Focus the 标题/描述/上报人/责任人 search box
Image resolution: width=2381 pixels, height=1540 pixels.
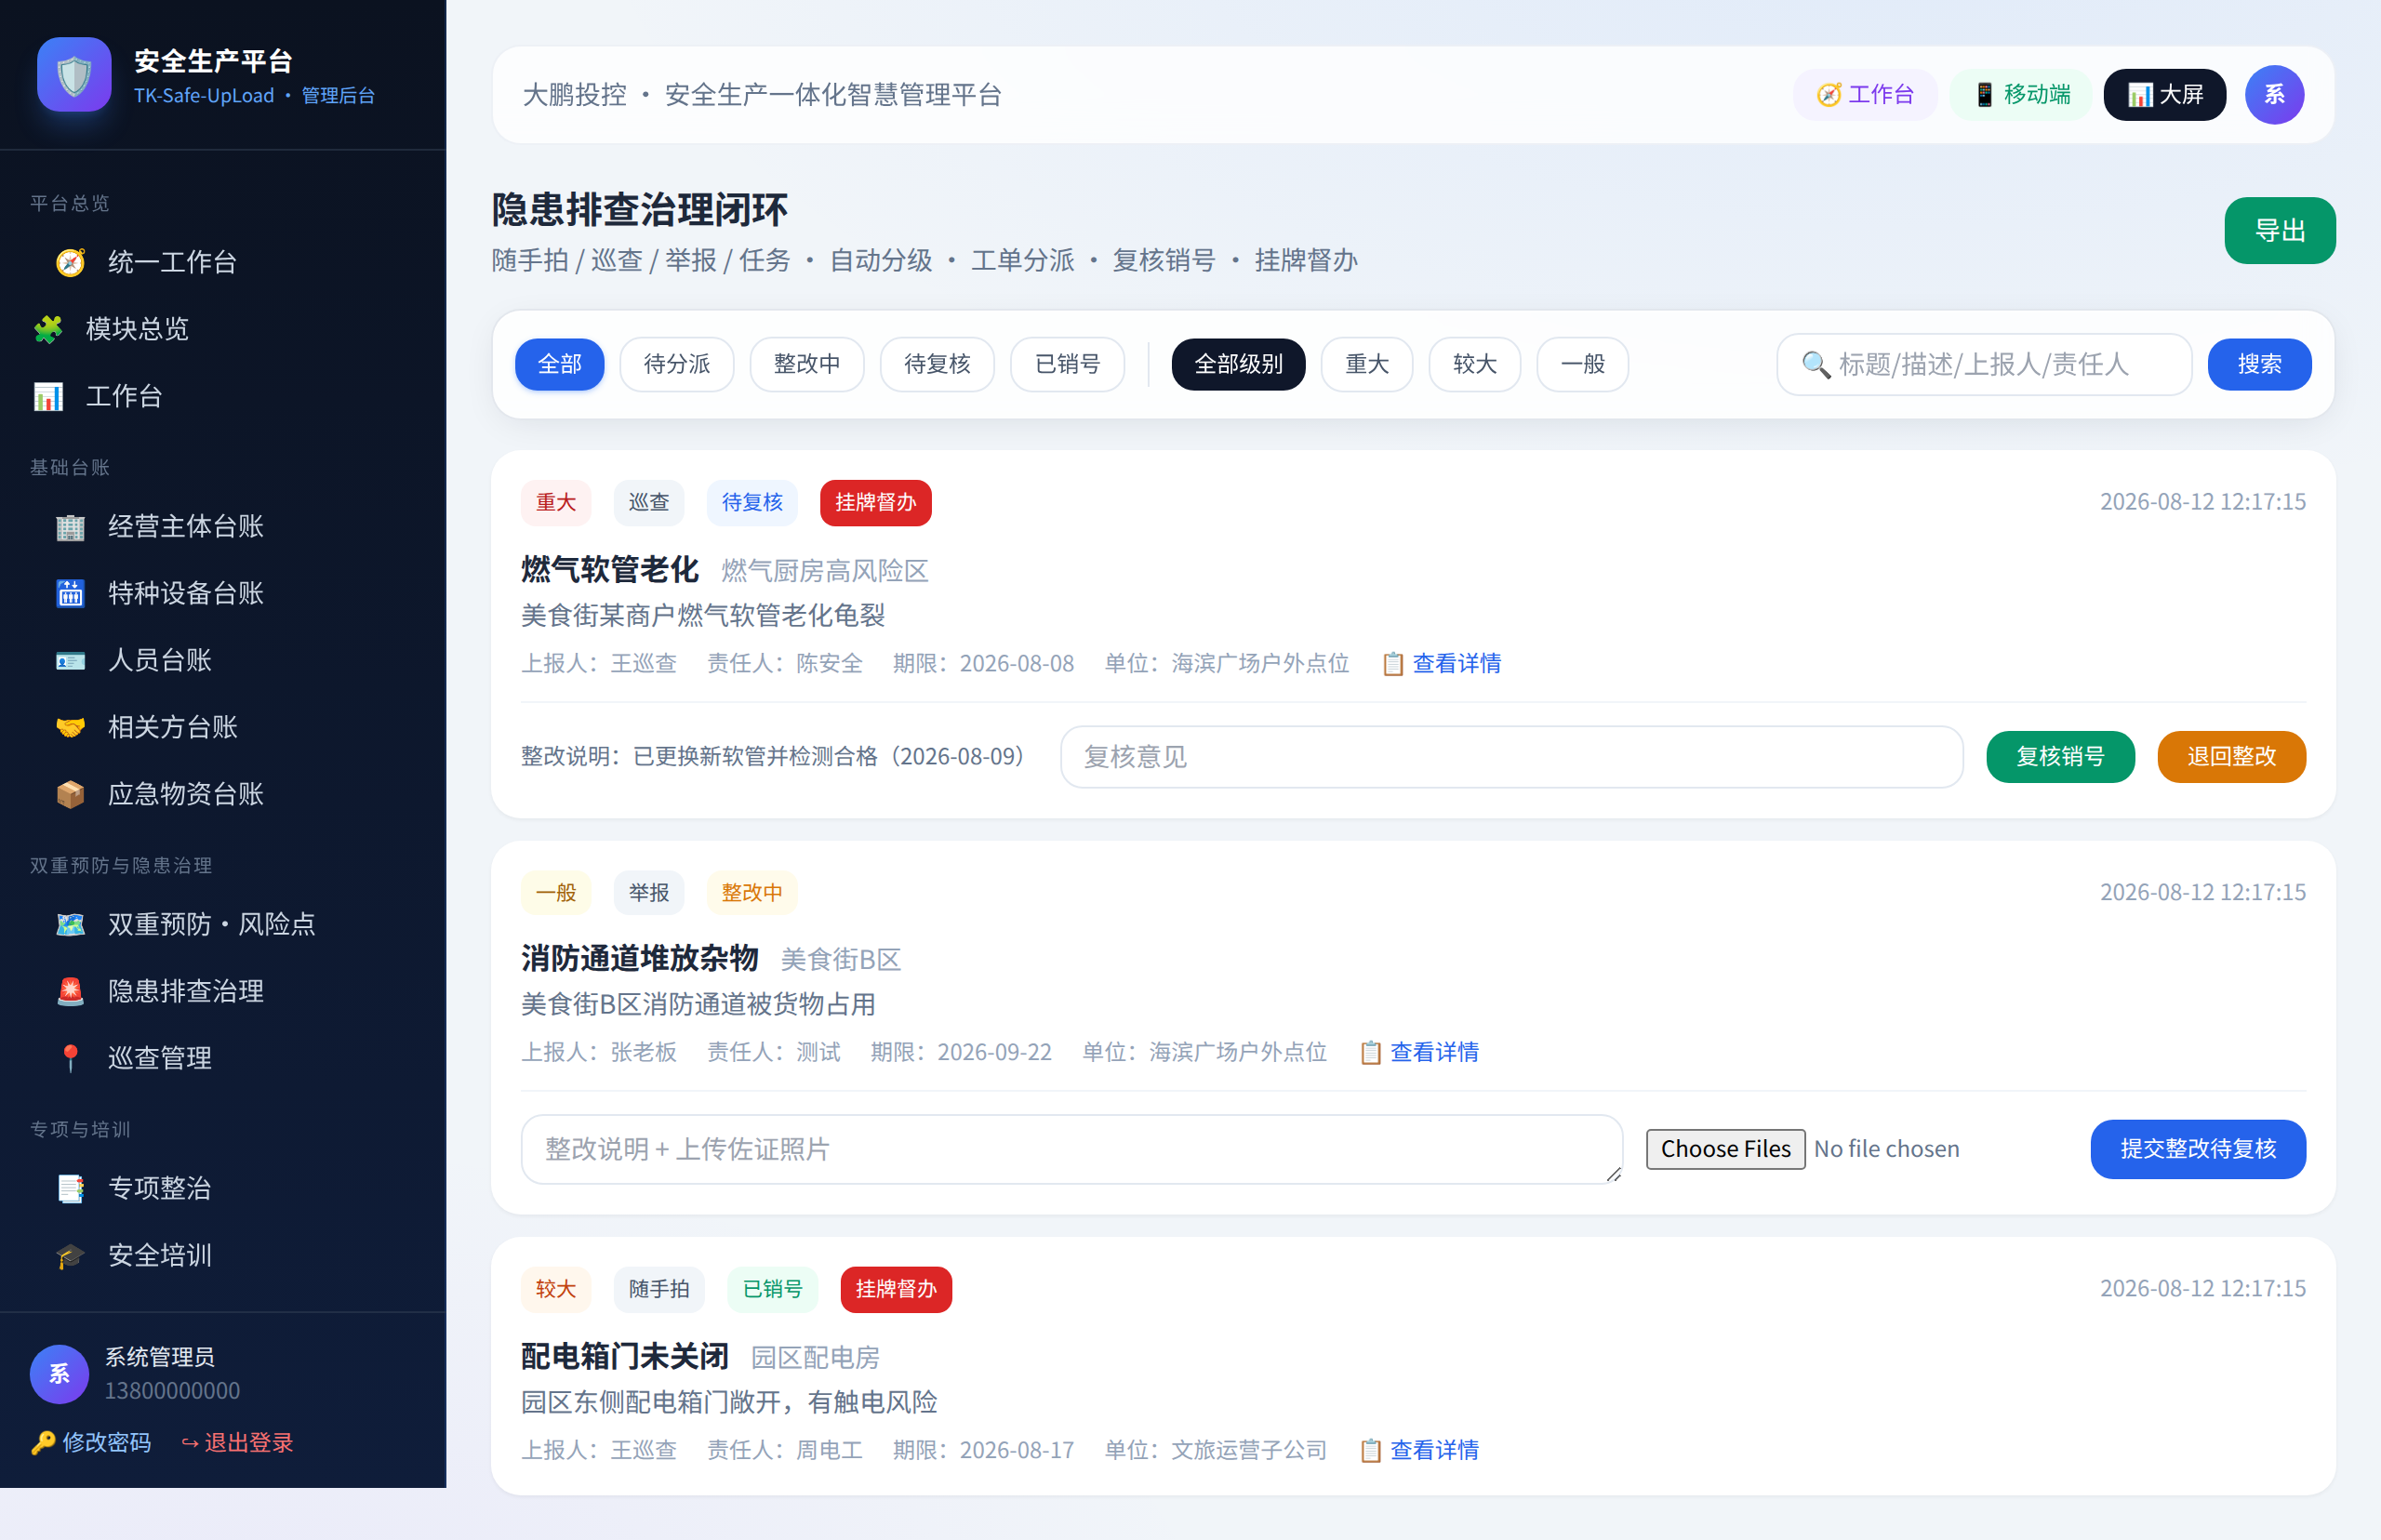point(1984,364)
